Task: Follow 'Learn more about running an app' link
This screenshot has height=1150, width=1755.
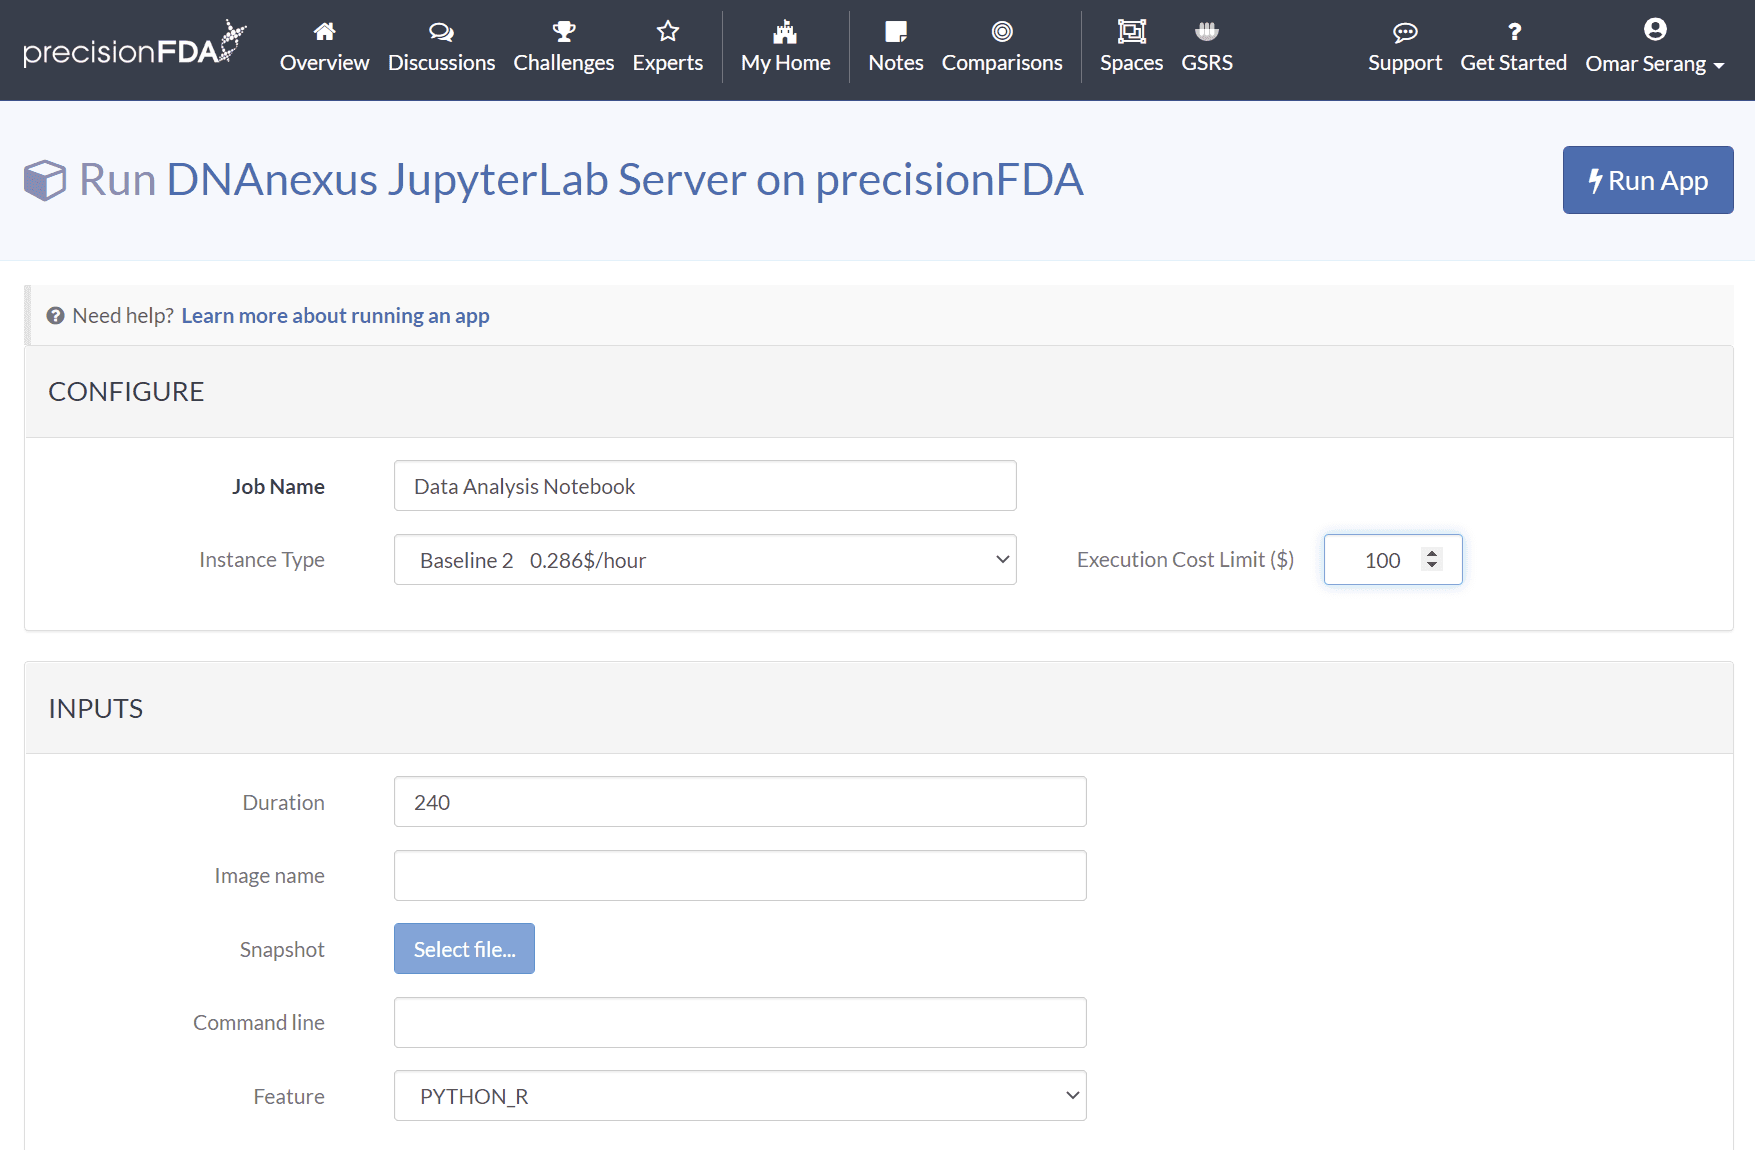Action: (x=335, y=316)
